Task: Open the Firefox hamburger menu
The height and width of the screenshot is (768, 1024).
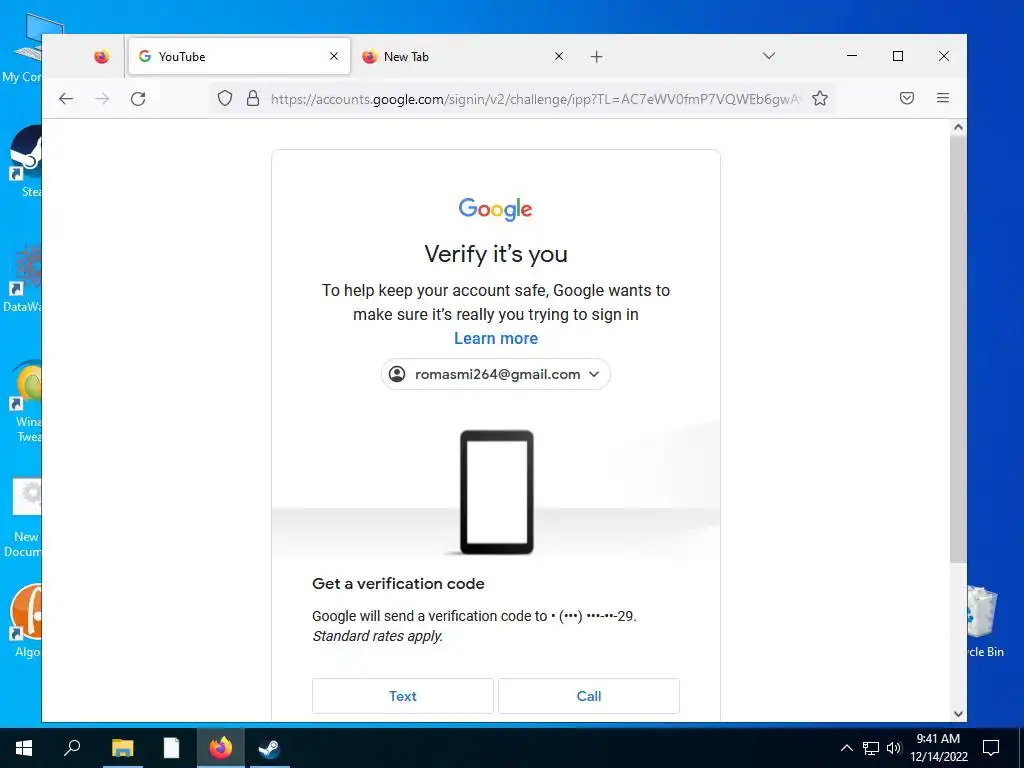Action: [942, 98]
